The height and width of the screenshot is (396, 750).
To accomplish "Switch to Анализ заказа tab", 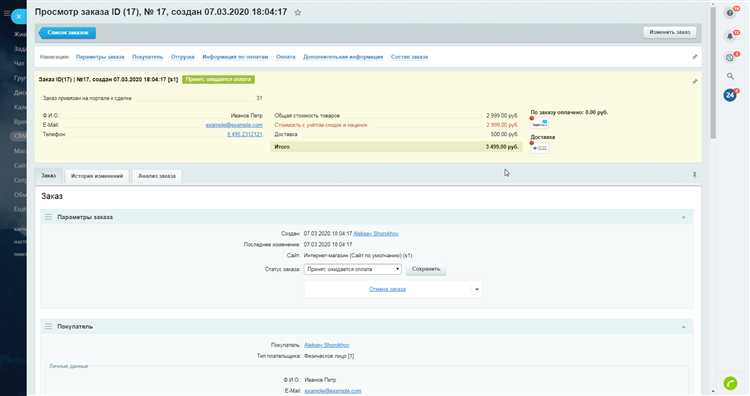I will pos(157,176).
